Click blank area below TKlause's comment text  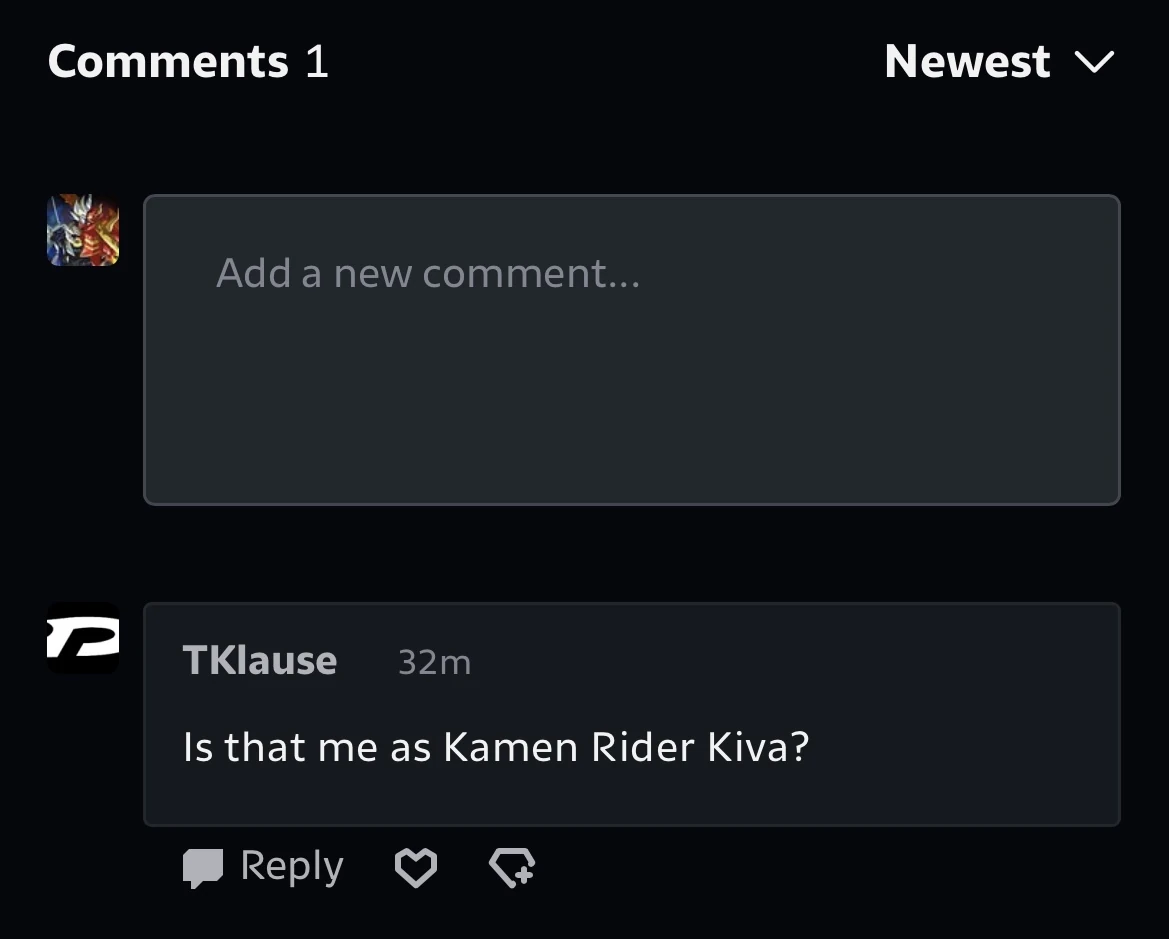pyautogui.click(x=630, y=796)
